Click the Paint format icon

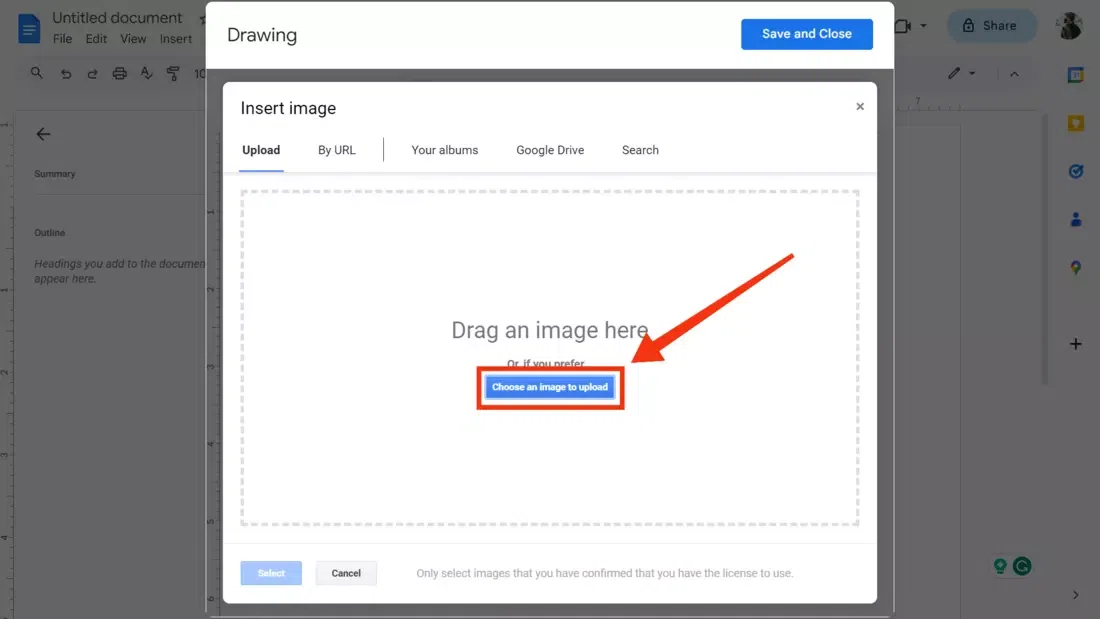173,73
